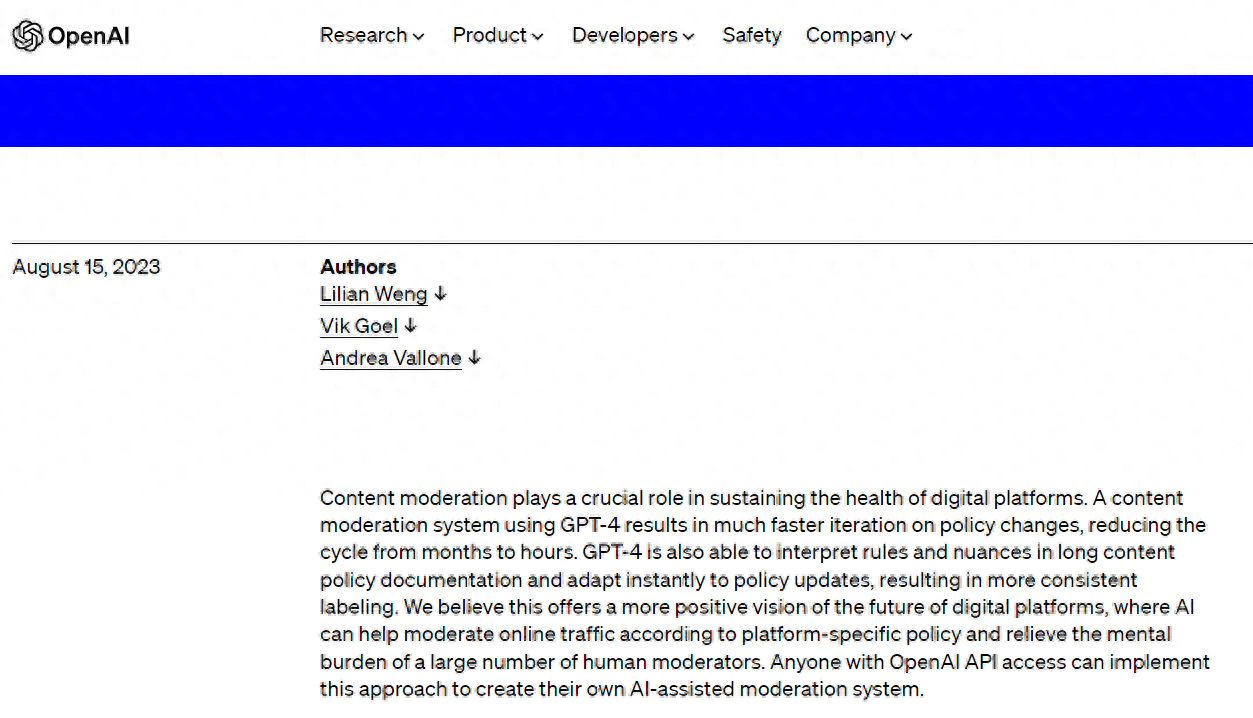Open the Developers menu
Screen dimensions: 1253x718
click(x=624, y=35)
